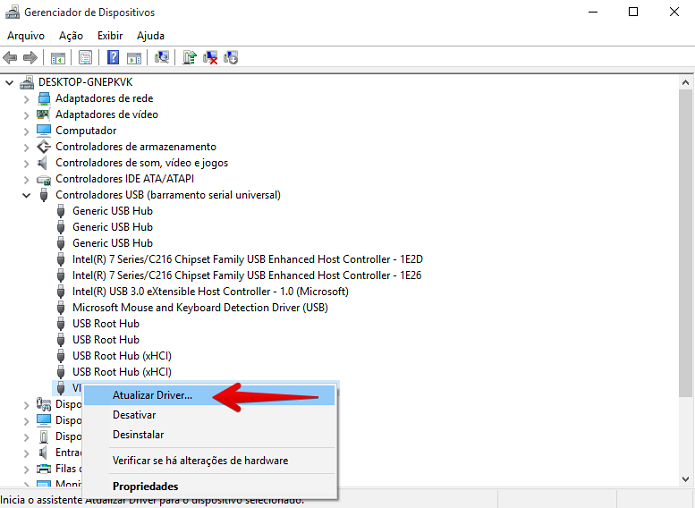Click the add legacy hardware toolbar icon
Viewport: 695px width, 508px height.
click(x=231, y=58)
